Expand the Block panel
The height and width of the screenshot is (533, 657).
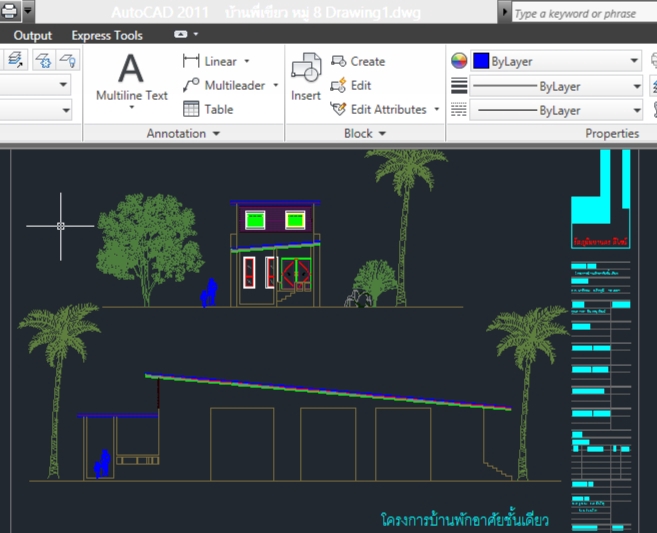[365, 133]
